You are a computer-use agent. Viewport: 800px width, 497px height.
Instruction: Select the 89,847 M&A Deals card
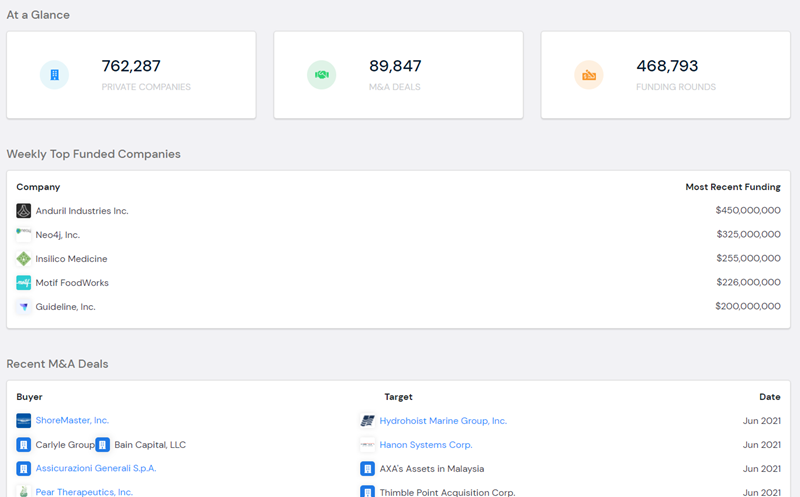(x=398, y=75)
